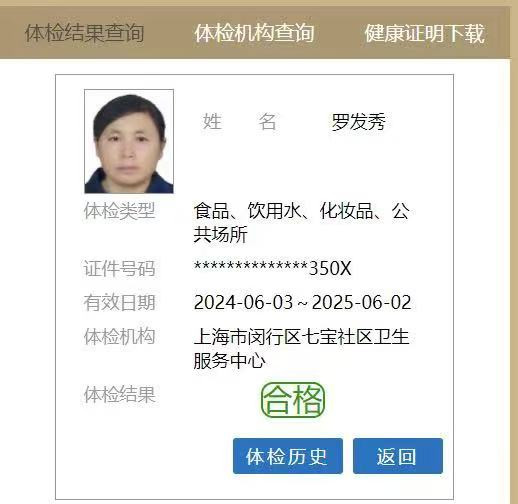Screen dimensions: 518x504
Task: Click the 姓名 field label
Action: (240, 121)
